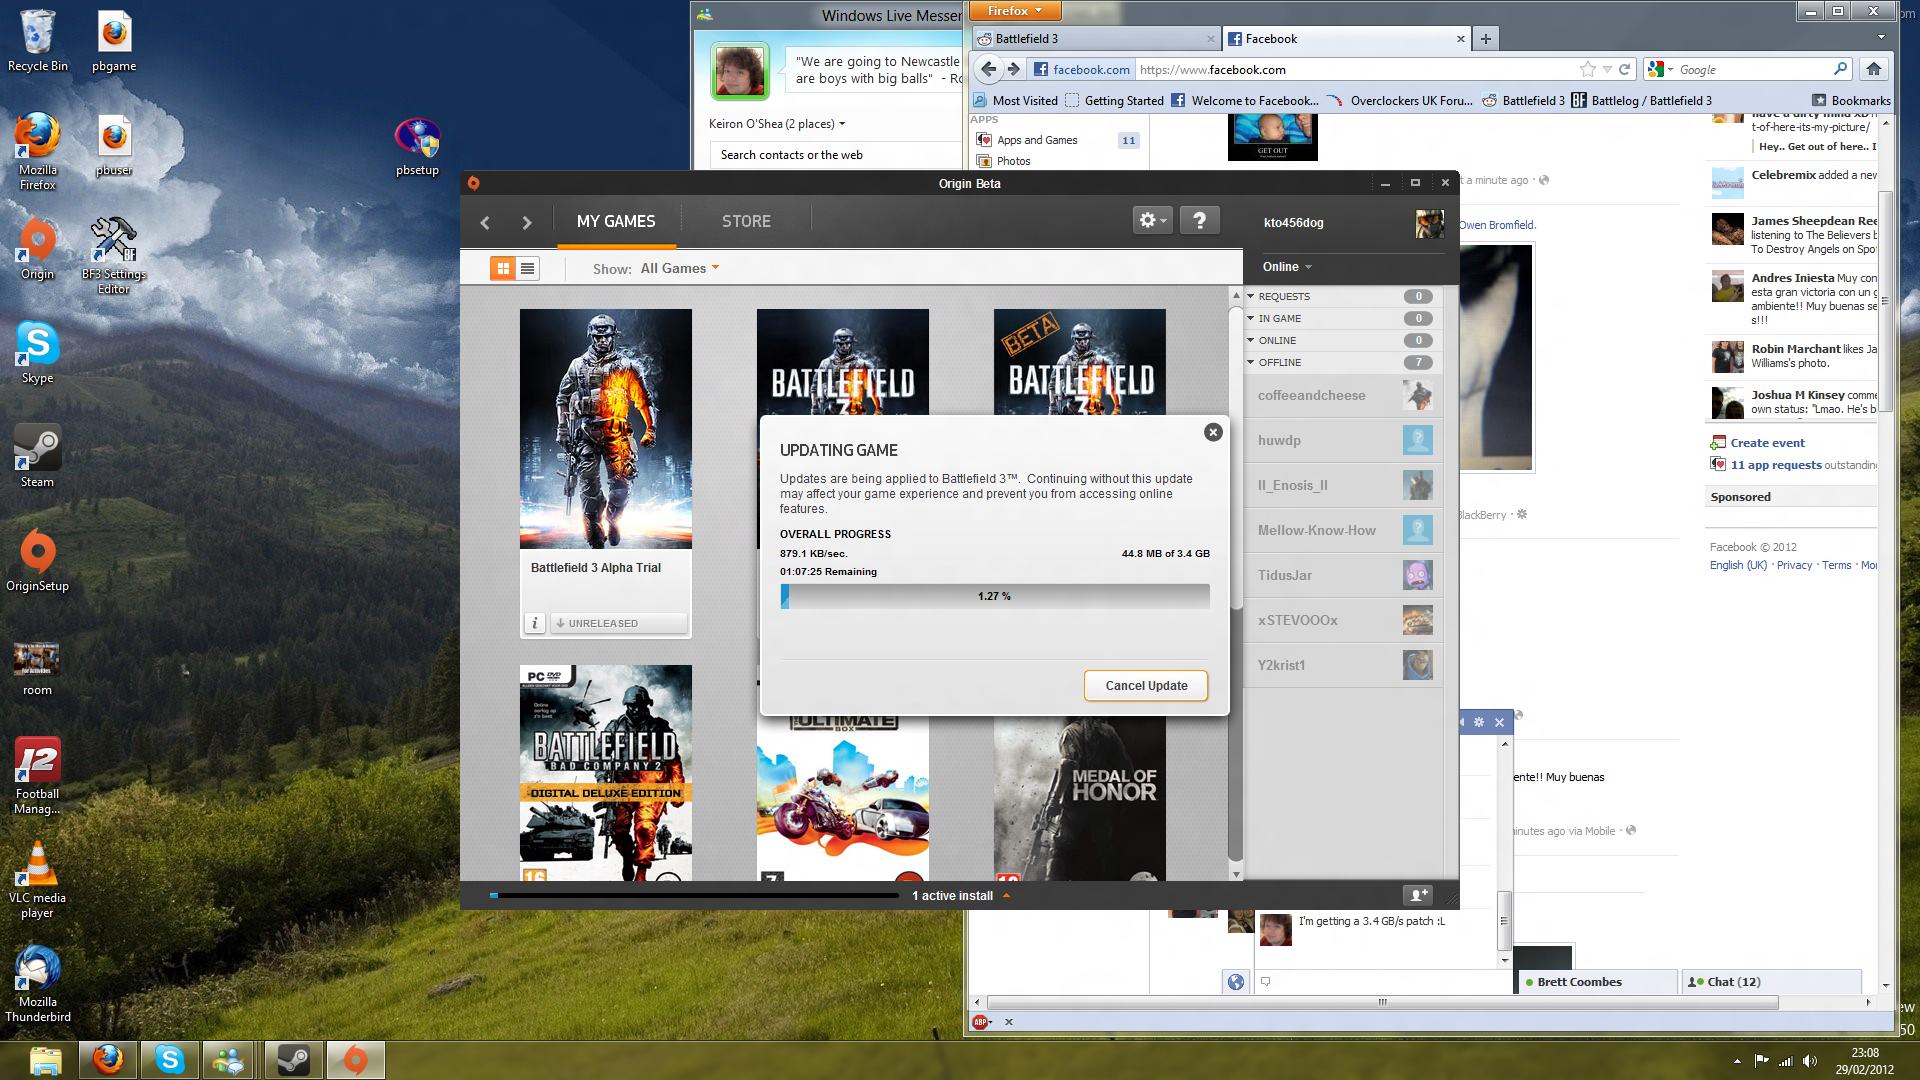The width and height of the screenshot is (1920, 1080).
Task: Bookmark this page with the star icon
Action: 1588,69
